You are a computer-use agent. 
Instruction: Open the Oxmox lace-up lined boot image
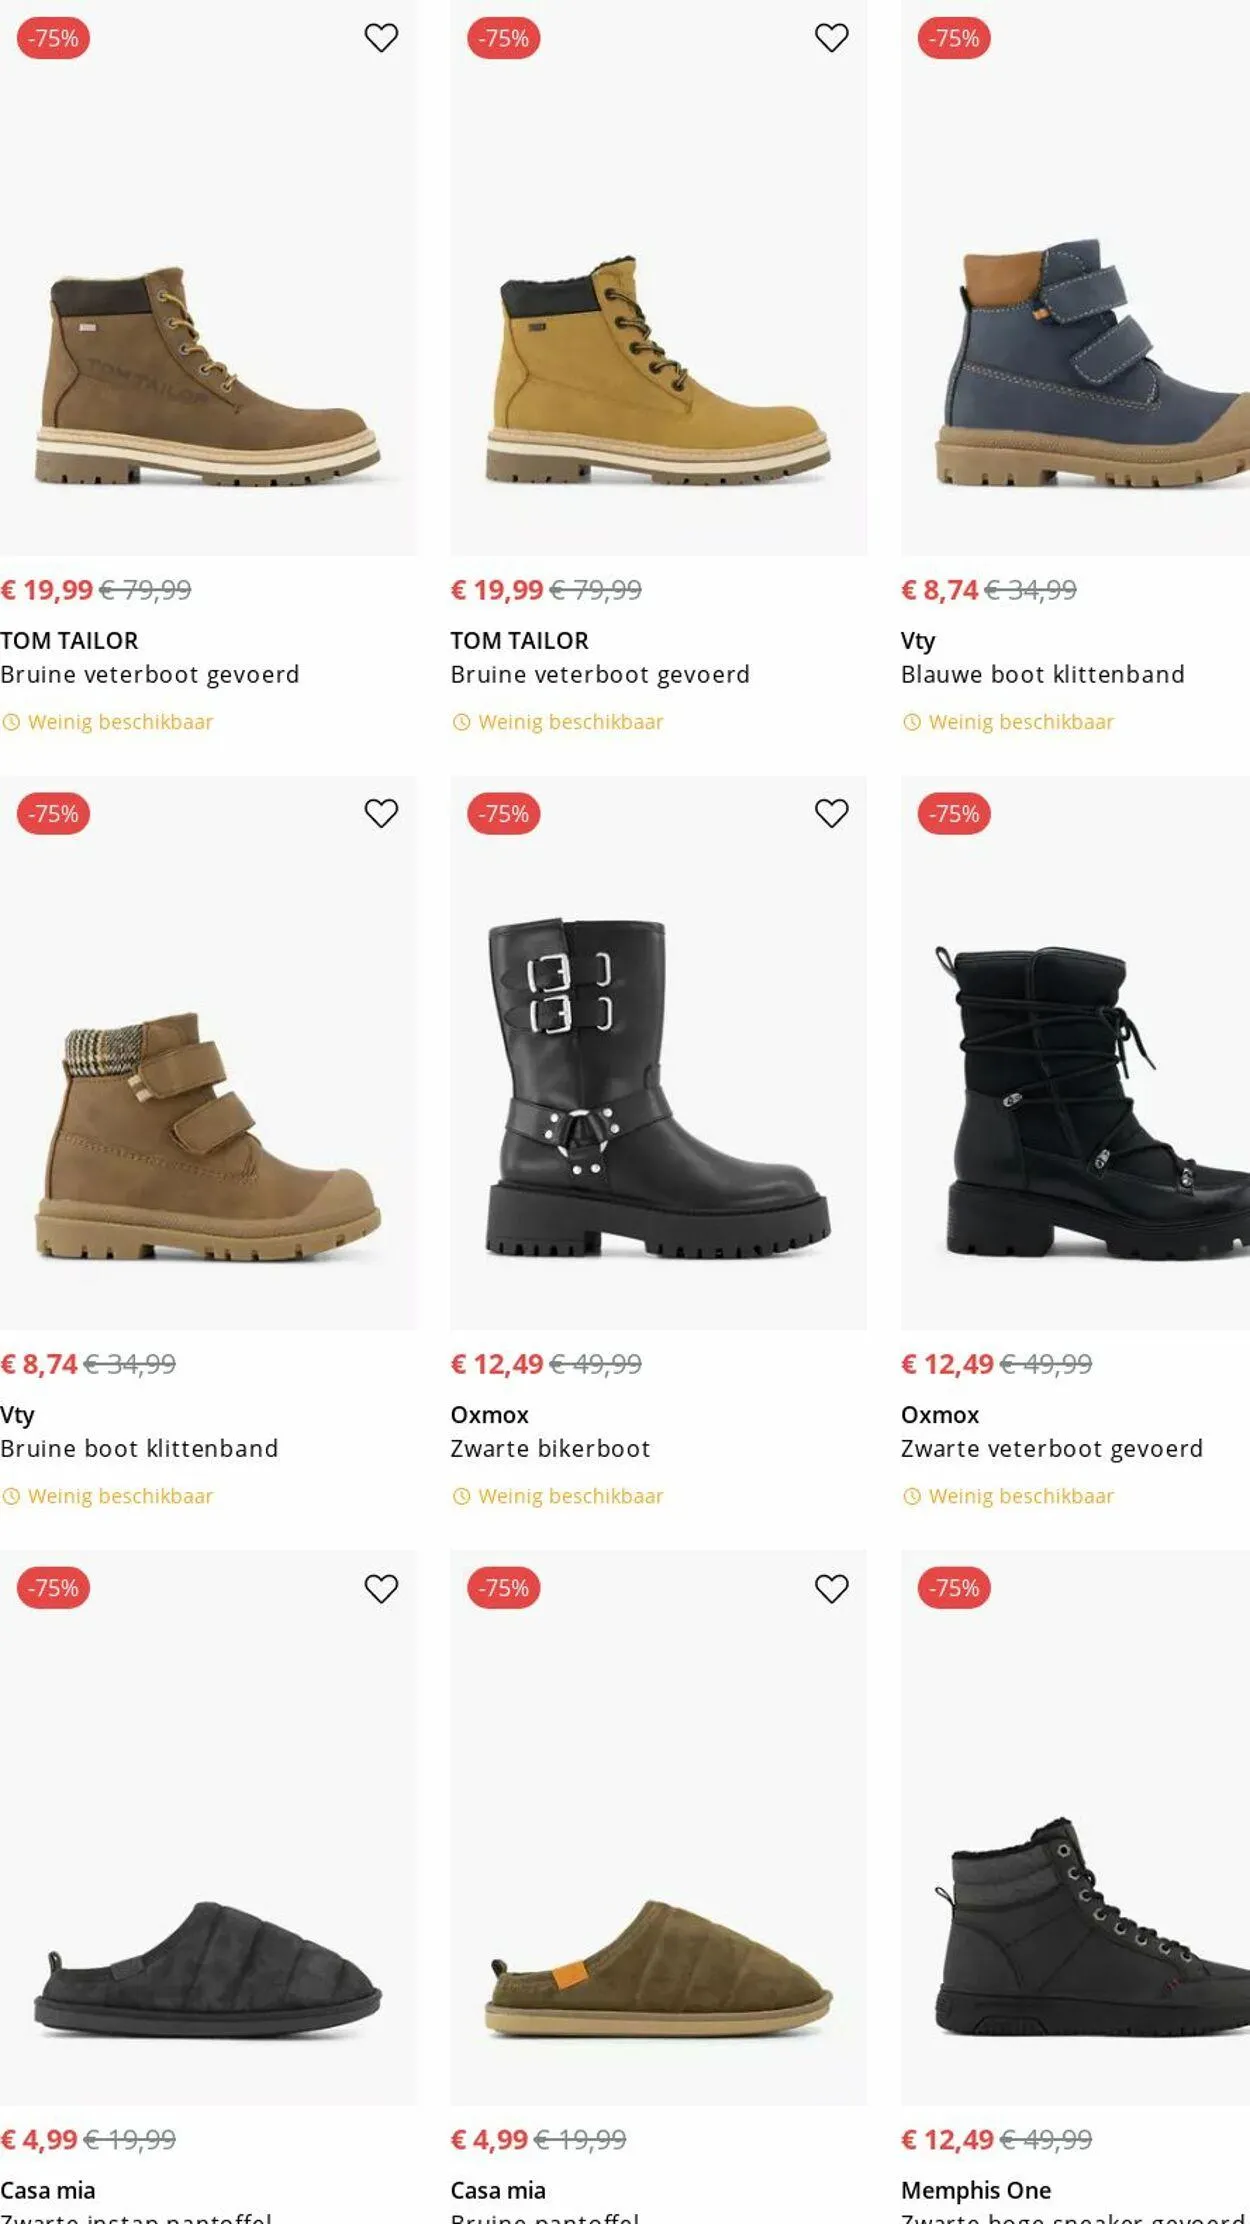(x=1075, y=1100)
